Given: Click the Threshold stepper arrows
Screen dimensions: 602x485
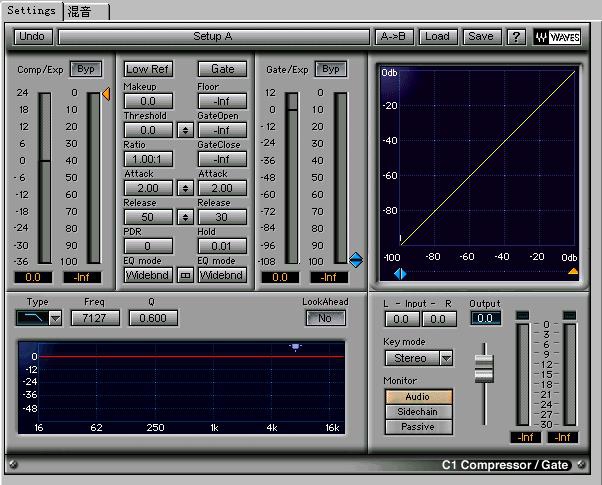Looking at the screenshot, I should [185, 130].
